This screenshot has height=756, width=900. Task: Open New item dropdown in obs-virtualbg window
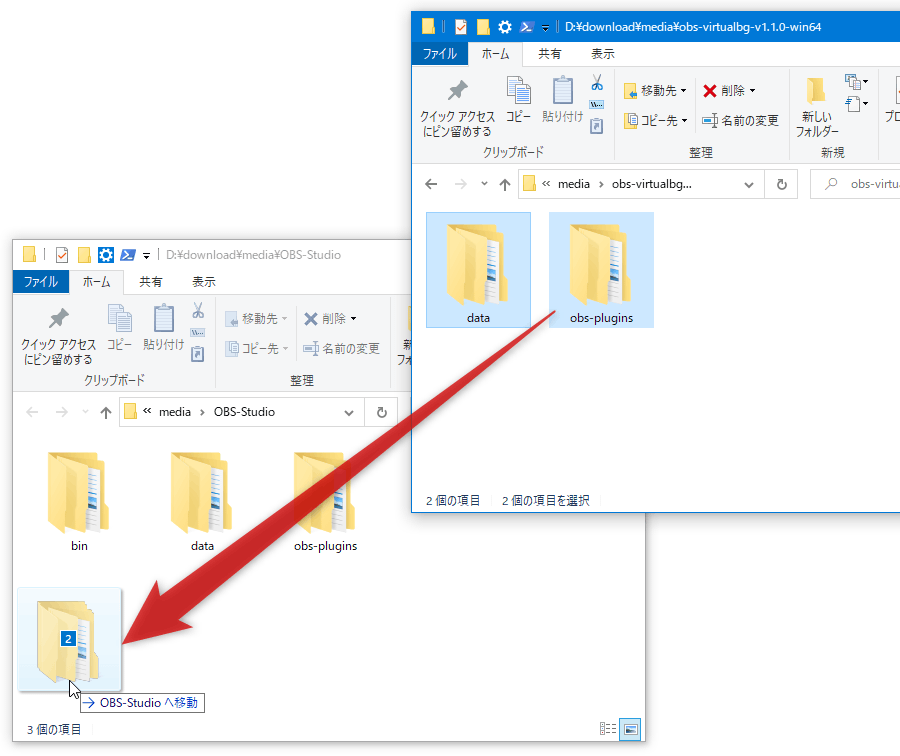[856, 82]
